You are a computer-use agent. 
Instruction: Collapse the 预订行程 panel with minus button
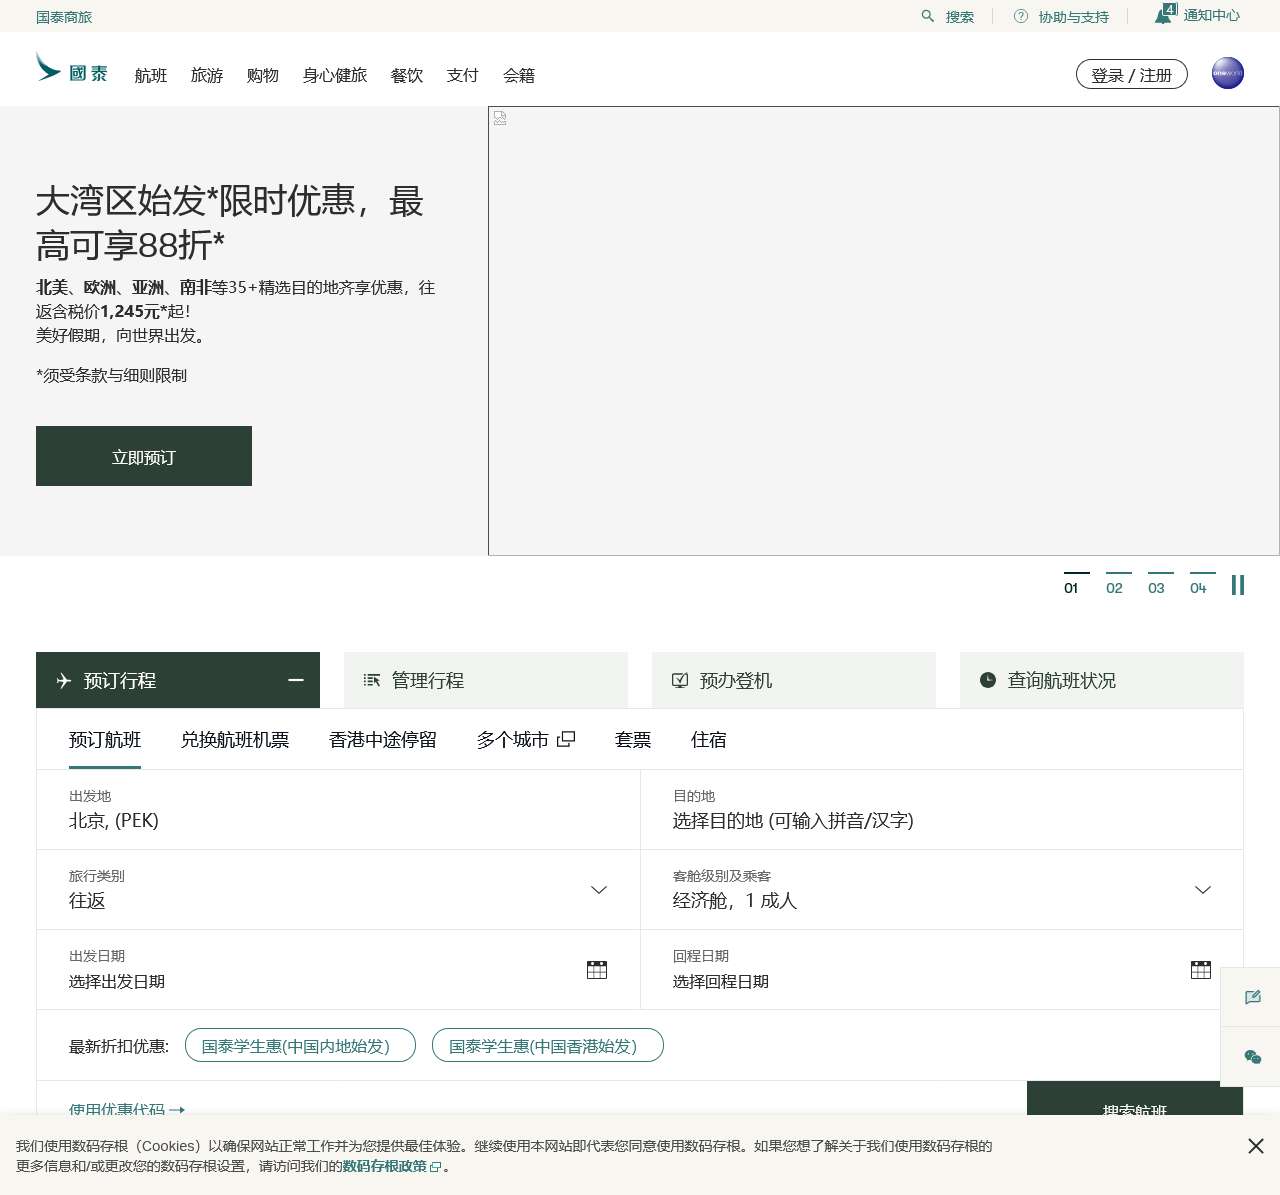coord(294,680)
